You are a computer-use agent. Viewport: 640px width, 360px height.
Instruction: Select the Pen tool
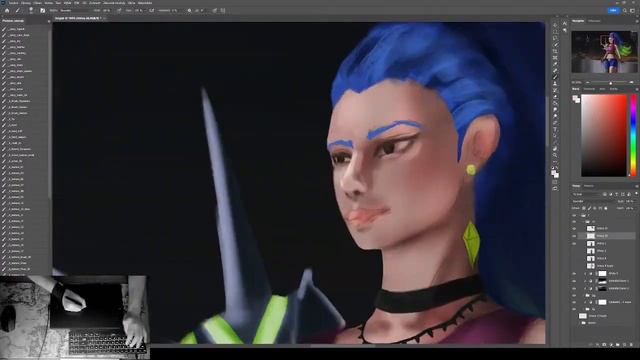(555, 122)
